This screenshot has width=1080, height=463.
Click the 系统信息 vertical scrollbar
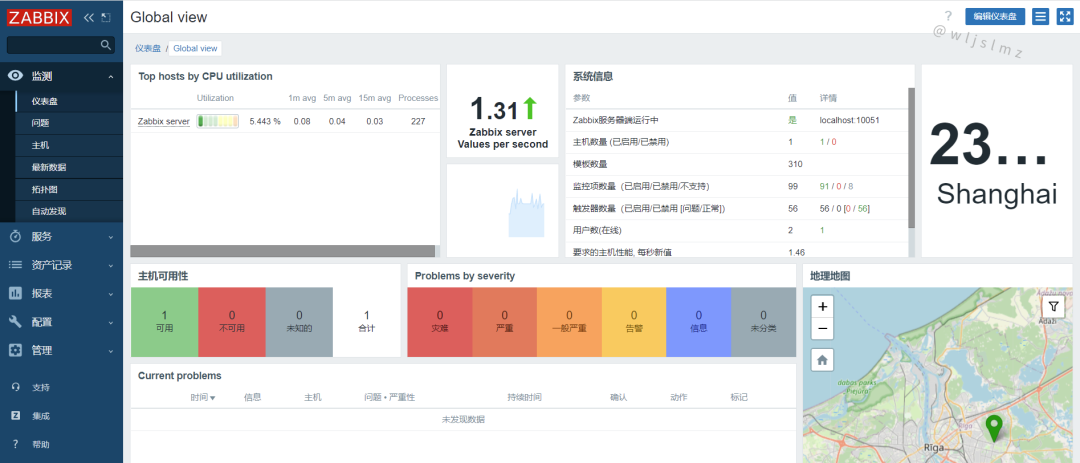911,158
